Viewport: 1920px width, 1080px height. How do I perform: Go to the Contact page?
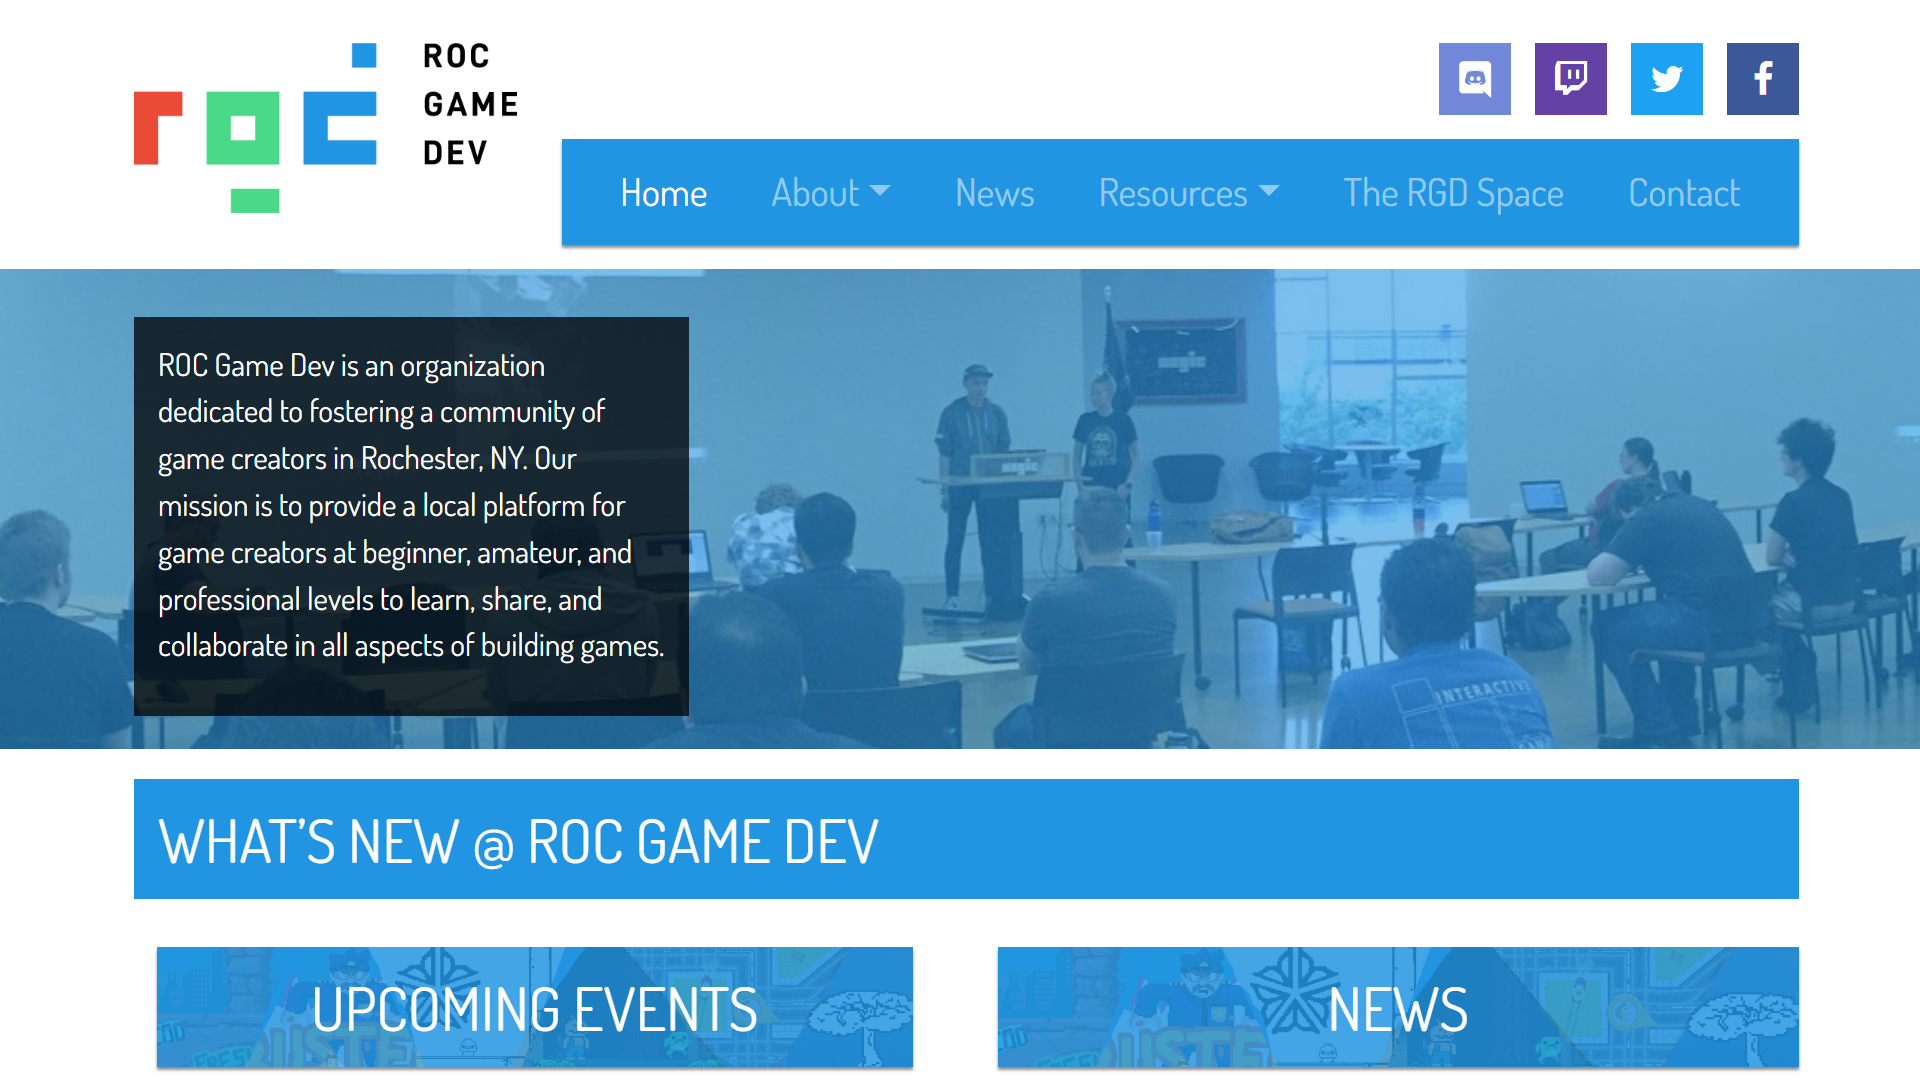tap(1684, 193)
